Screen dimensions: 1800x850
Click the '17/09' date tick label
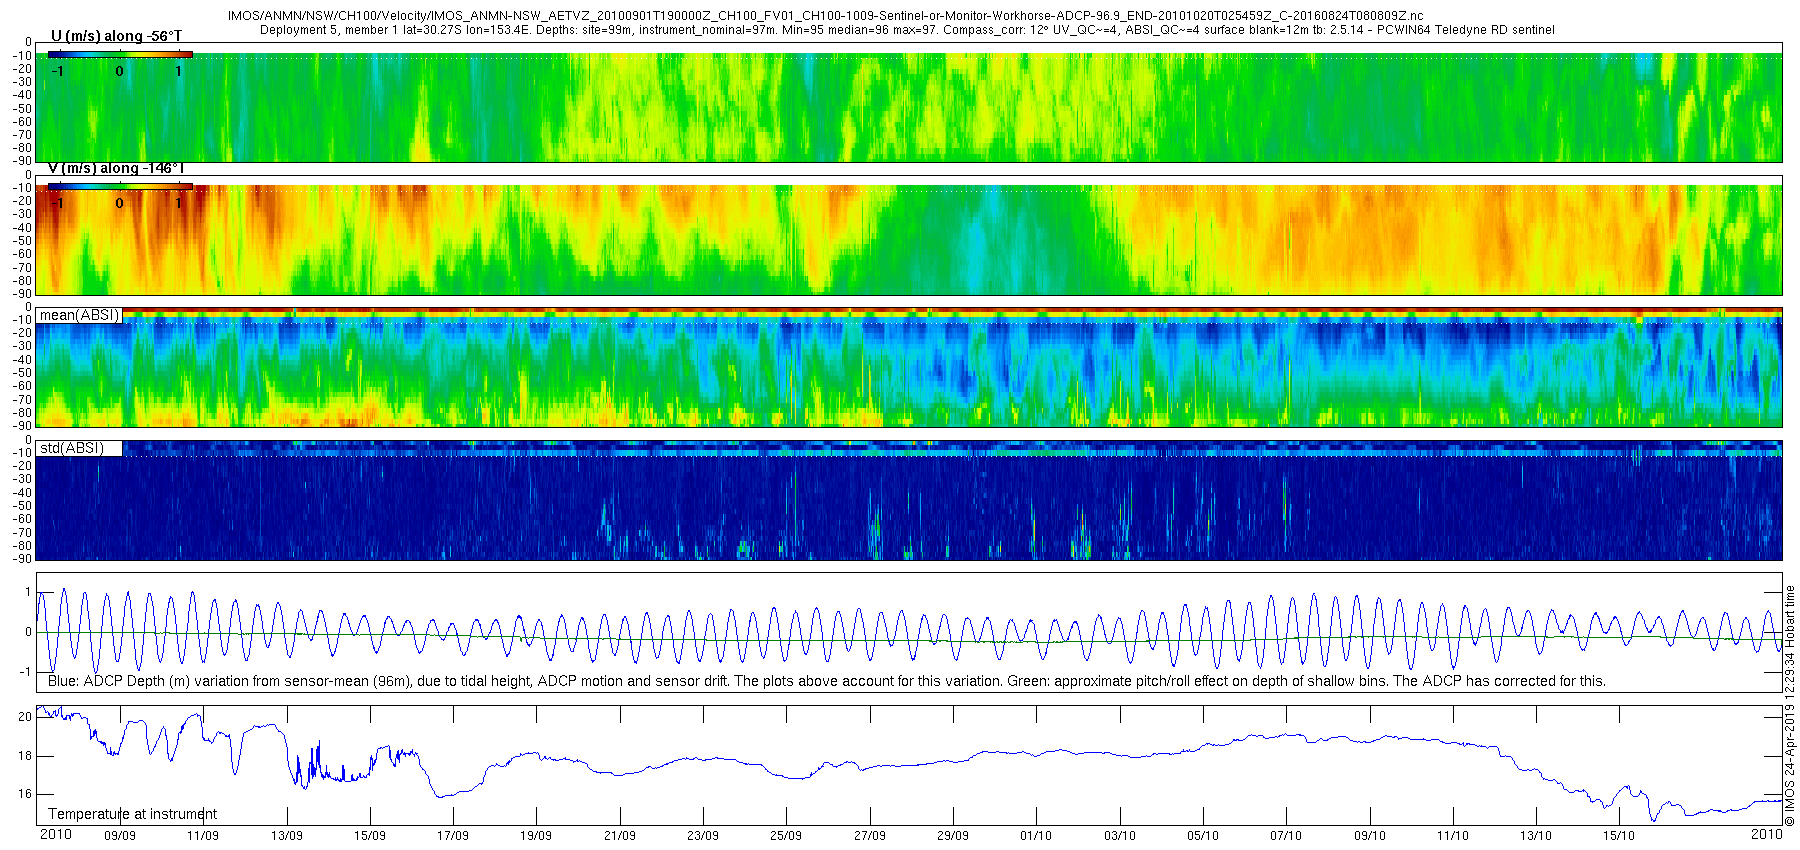click(453, 835)
